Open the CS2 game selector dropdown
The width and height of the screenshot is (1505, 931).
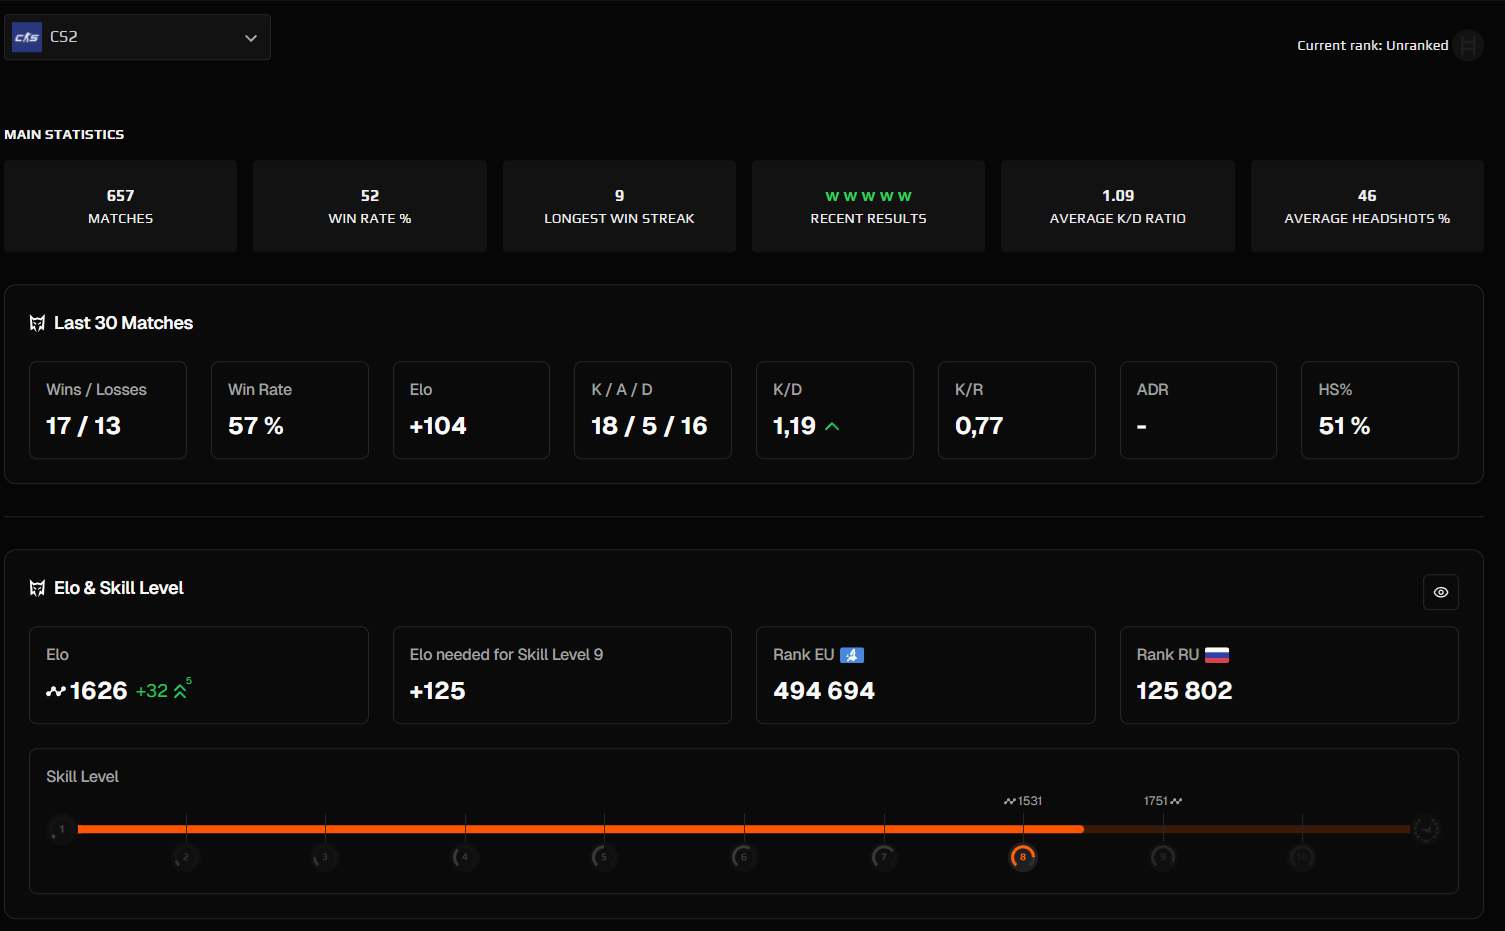click(137, 37)
